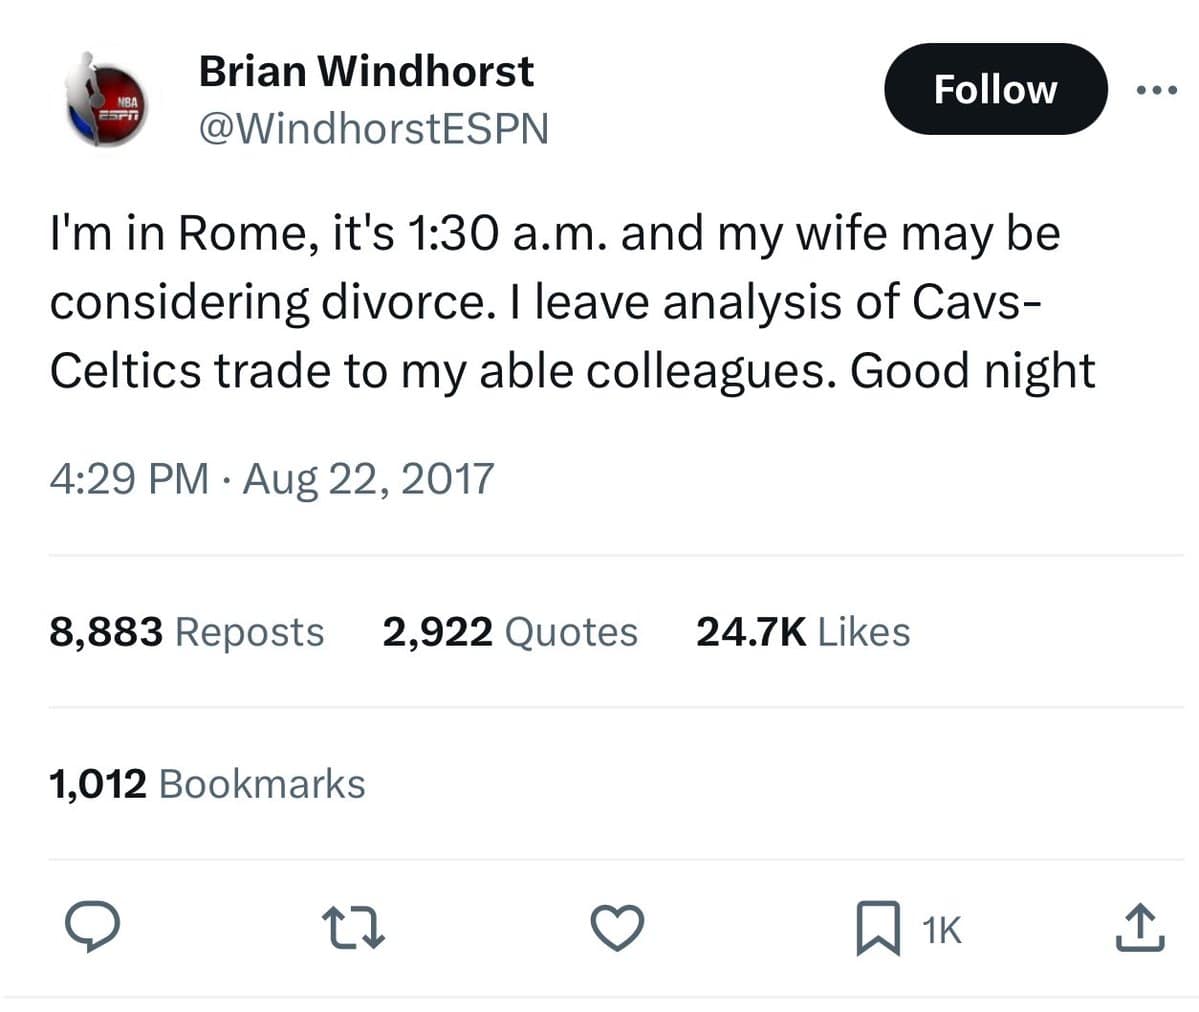Tap the repost arrows icon
Image resolution: width=1199 pixels, height=1012 pixels.
click(x=355, y=929)
